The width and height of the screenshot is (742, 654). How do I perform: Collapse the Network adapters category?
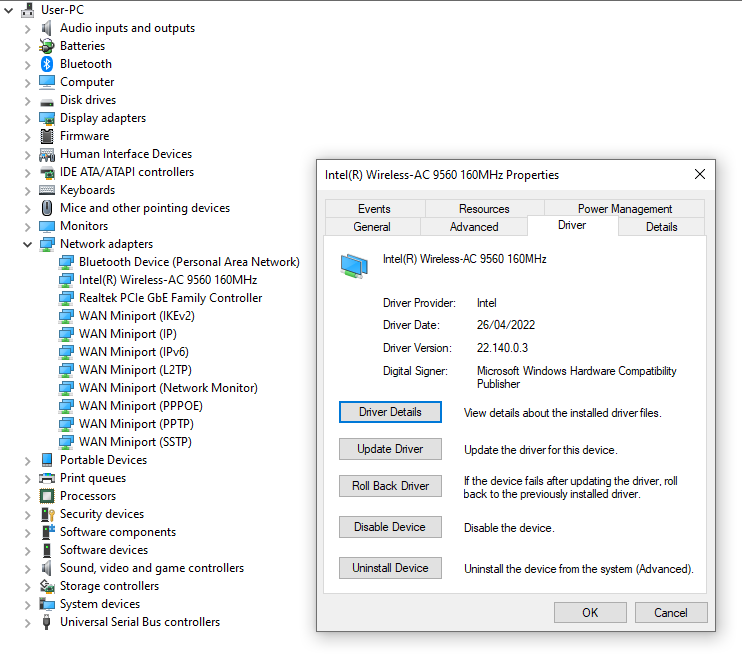pos(27,244)
